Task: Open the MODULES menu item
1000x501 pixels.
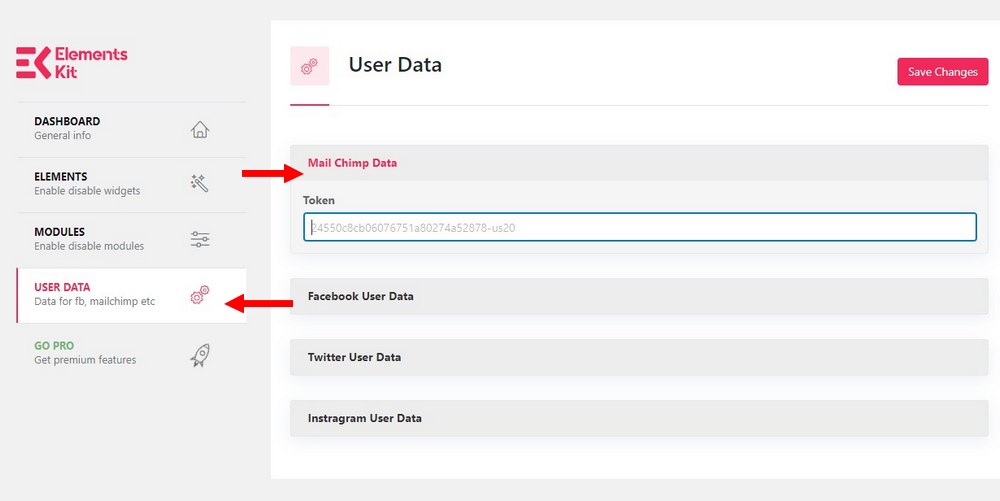Action: click(x=131, y=240)
